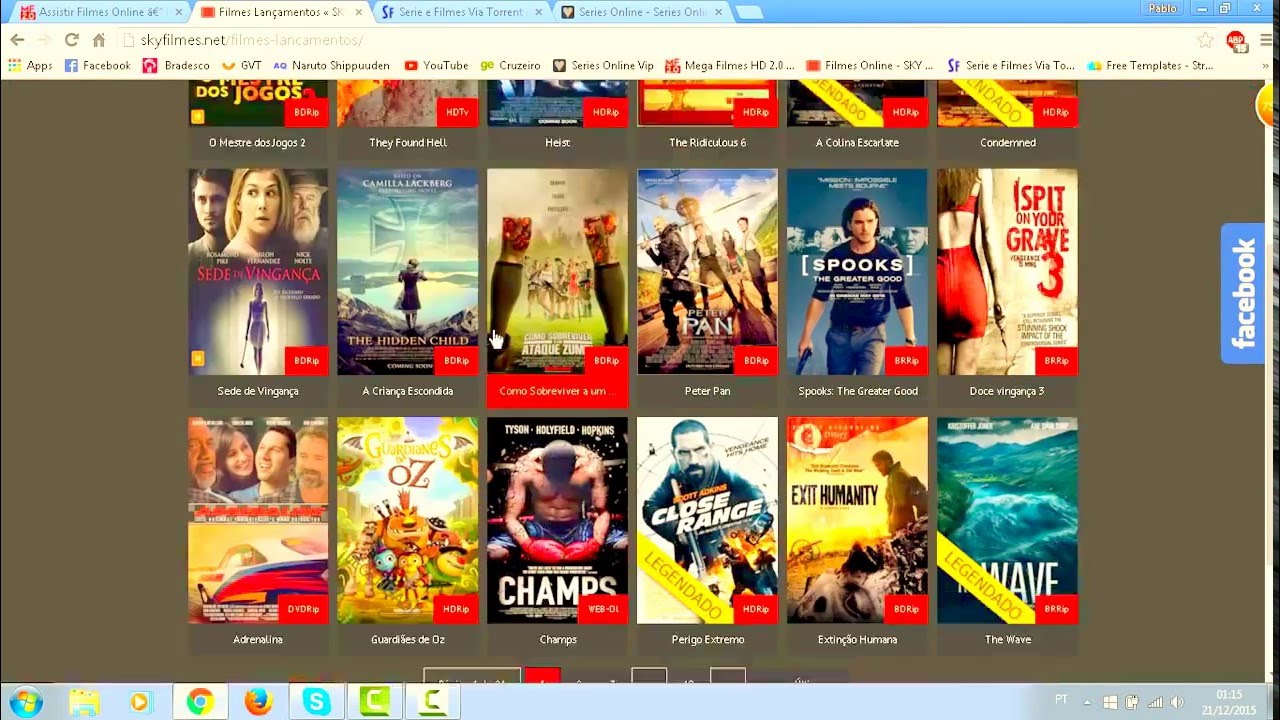
Task: Click the Pablo profile button
Action: (x=1162, y=8)
